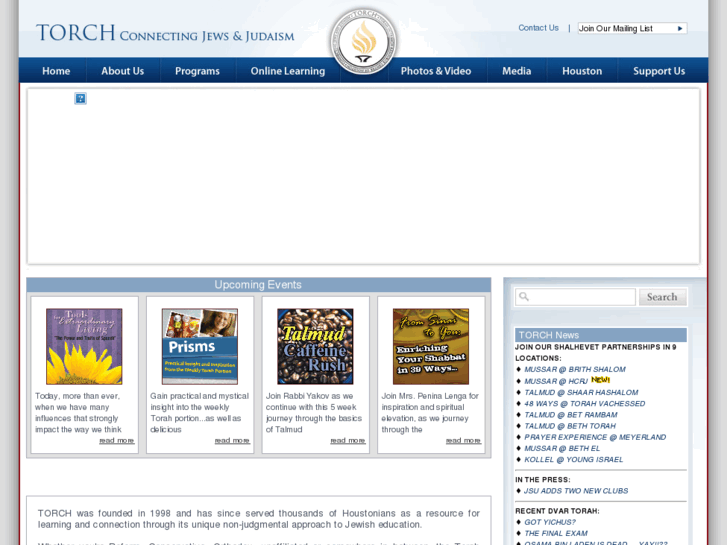Click the TORCH flame logo emblem

(x=364, y=42)
